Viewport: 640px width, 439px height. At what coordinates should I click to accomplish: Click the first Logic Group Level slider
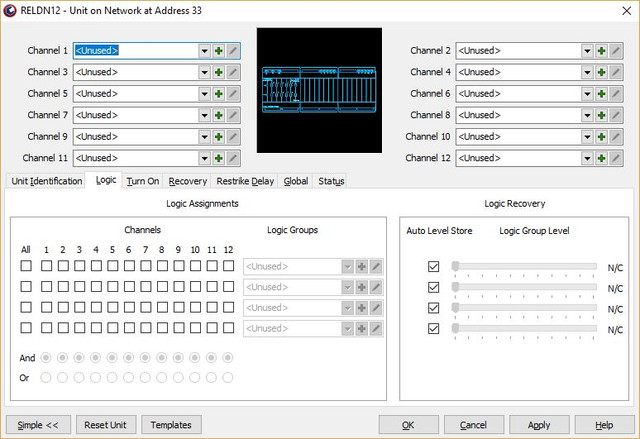[524, 267]
